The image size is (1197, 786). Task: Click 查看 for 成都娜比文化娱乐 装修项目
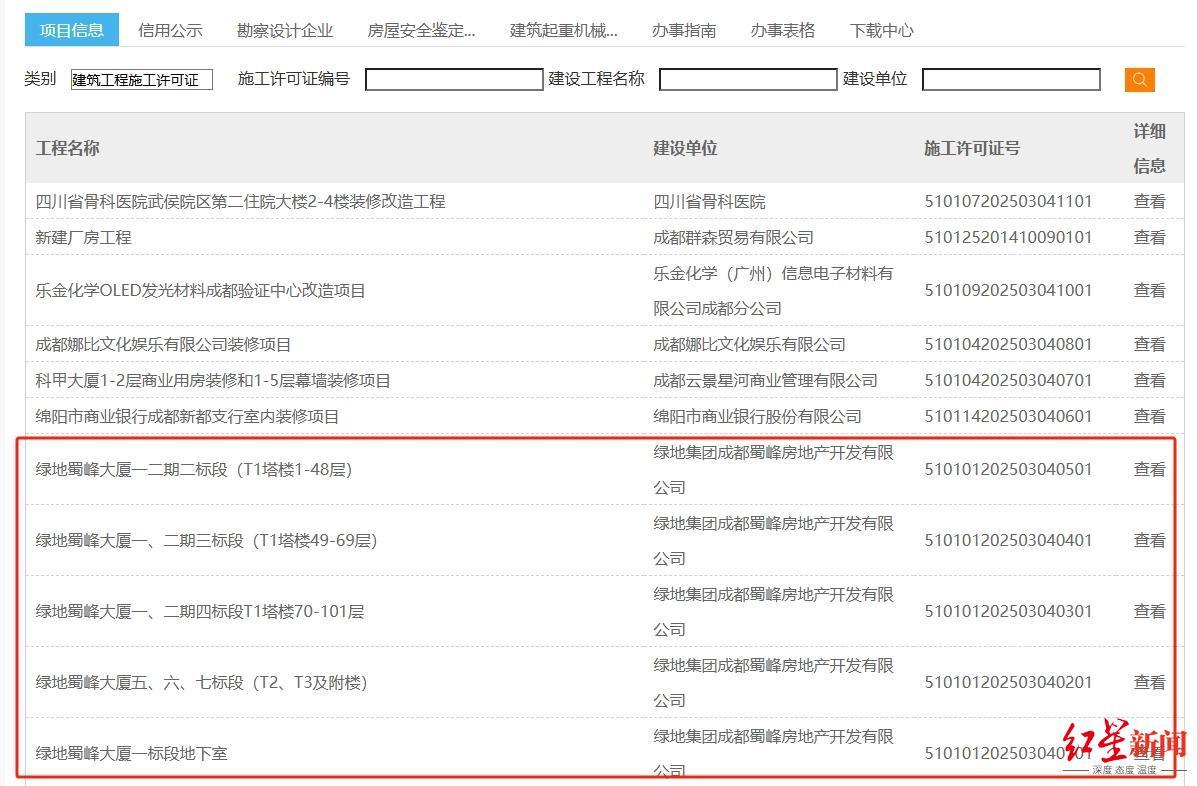(1150, 344)
